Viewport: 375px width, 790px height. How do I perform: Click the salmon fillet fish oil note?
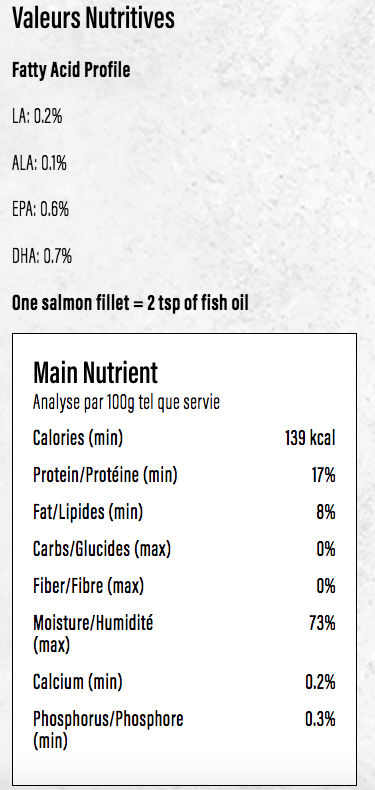(x=130, y=303)
